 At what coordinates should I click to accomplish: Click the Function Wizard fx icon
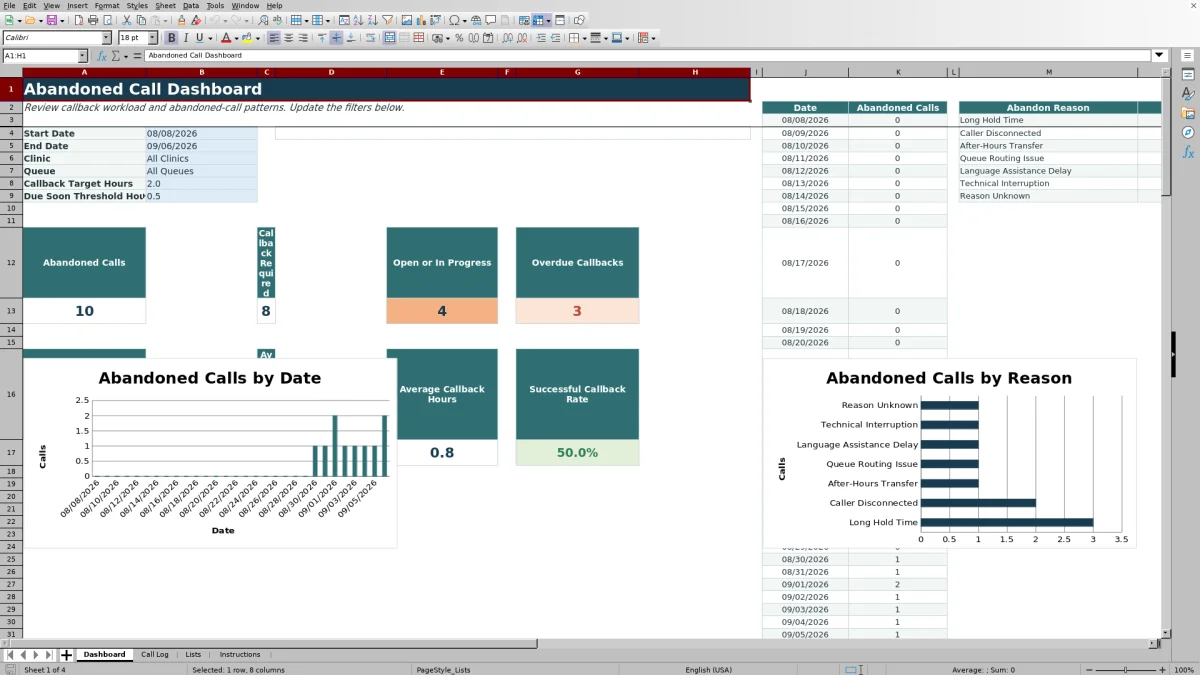coord(101,56)
